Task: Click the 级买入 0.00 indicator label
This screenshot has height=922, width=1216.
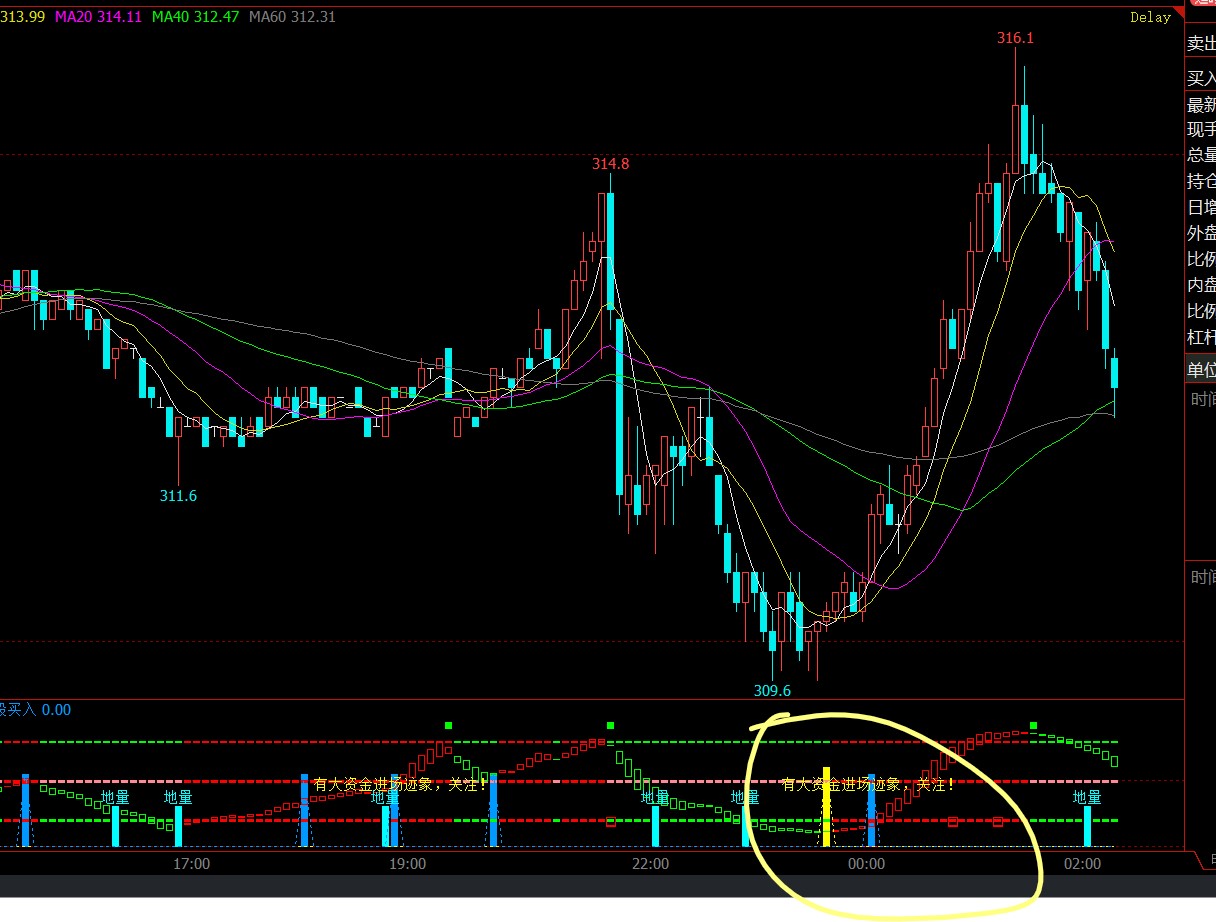Action: pyautogui.click(x=36, y=710)
